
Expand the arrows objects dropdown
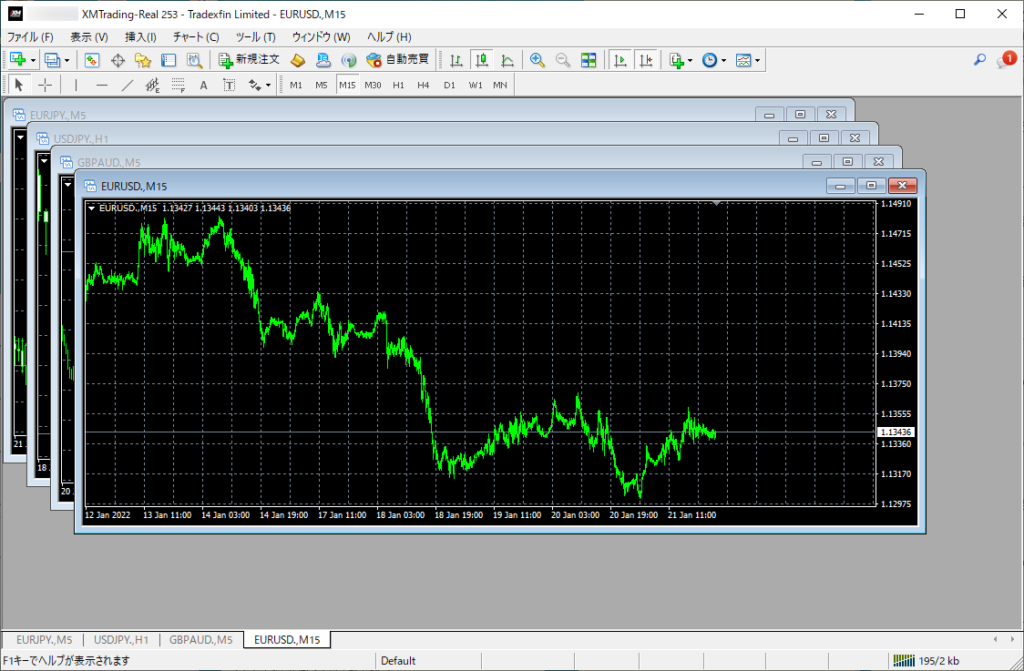click(268, 86)
